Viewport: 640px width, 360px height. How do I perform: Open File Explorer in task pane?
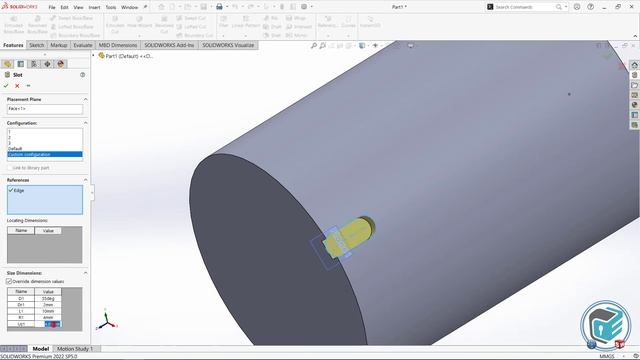coord(634,85)
